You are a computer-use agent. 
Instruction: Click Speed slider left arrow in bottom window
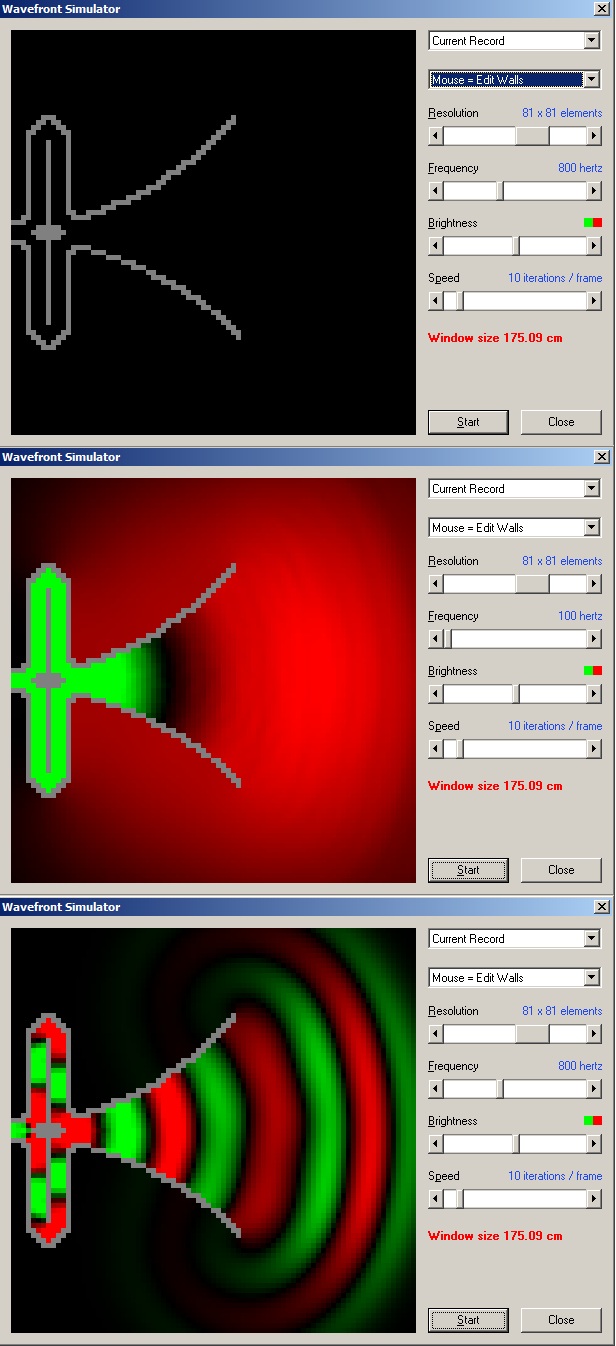[x=436, y=1199]
